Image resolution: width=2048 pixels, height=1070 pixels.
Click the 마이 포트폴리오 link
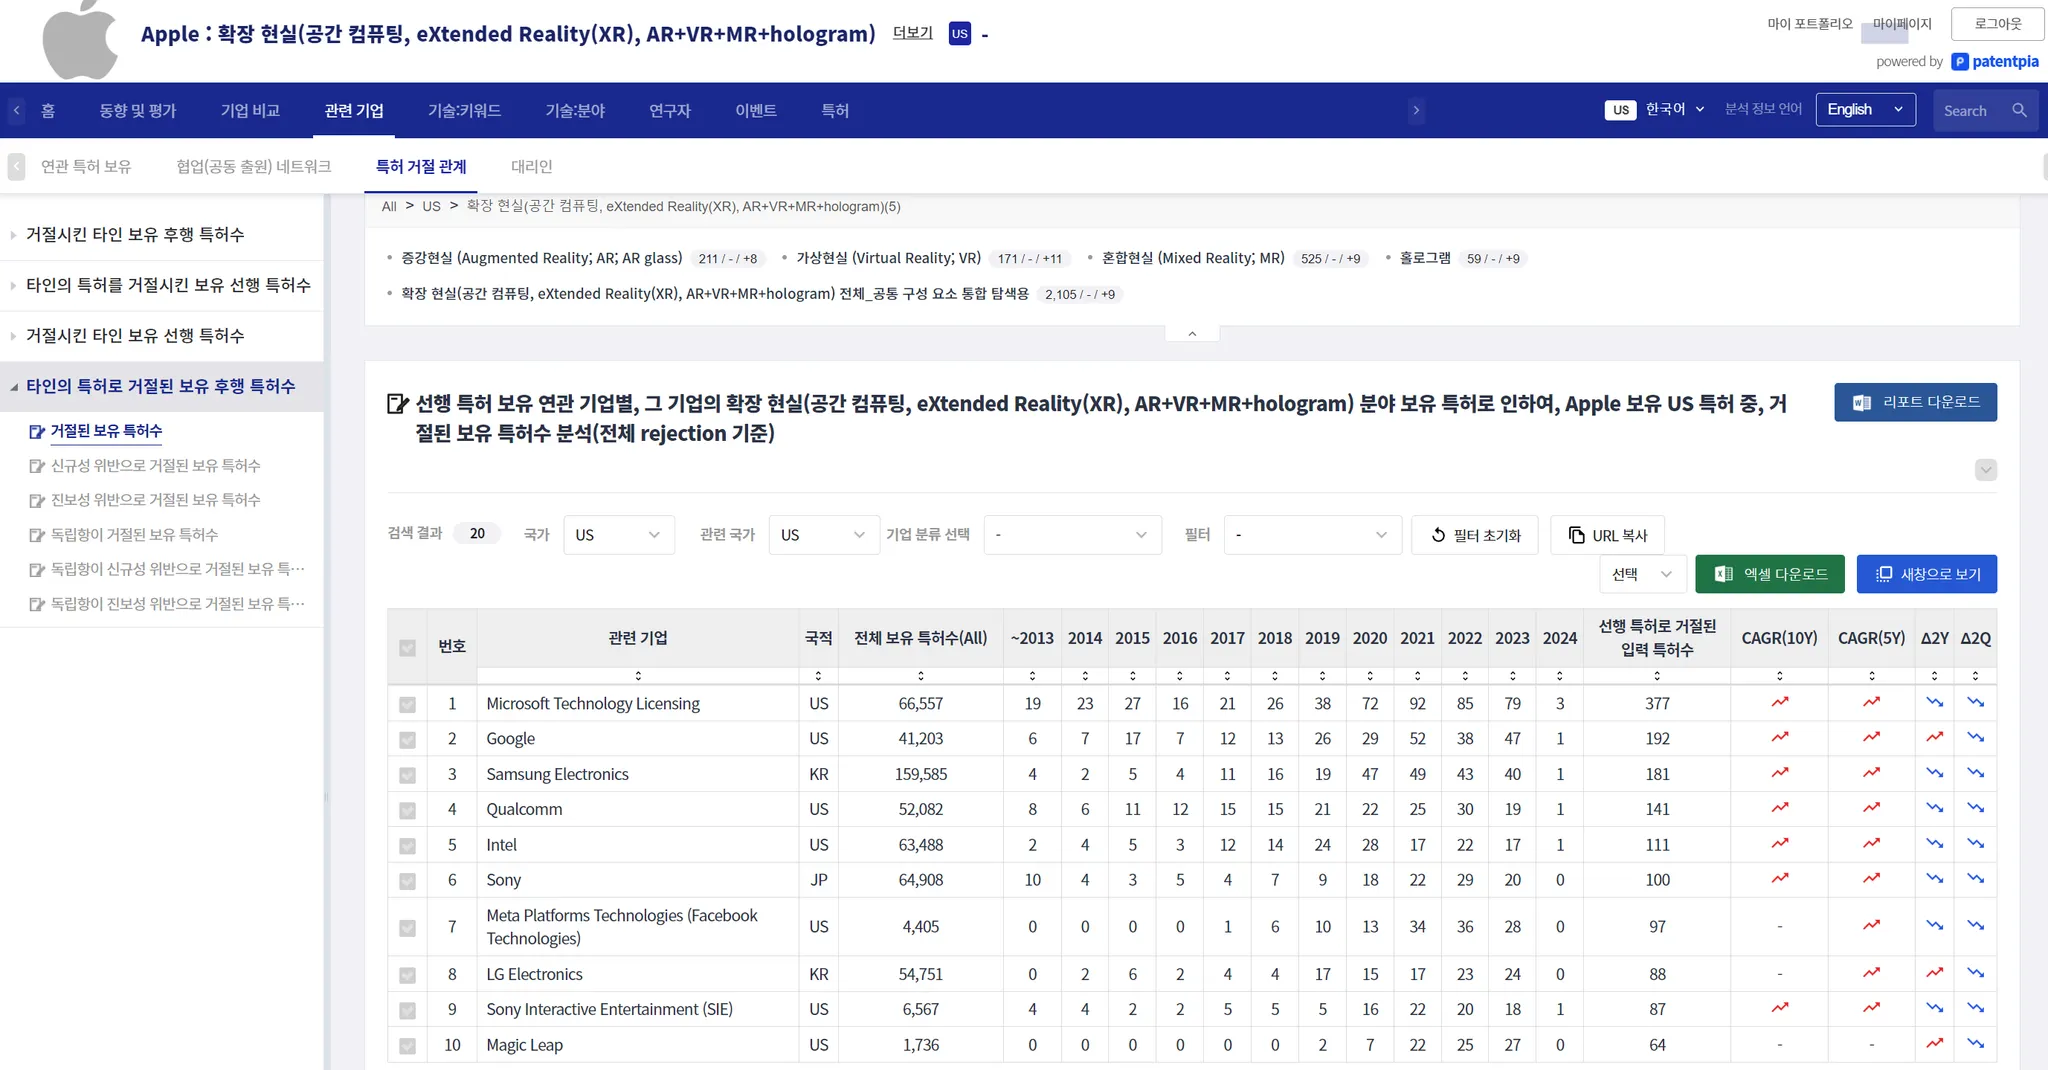(1810, 23)
